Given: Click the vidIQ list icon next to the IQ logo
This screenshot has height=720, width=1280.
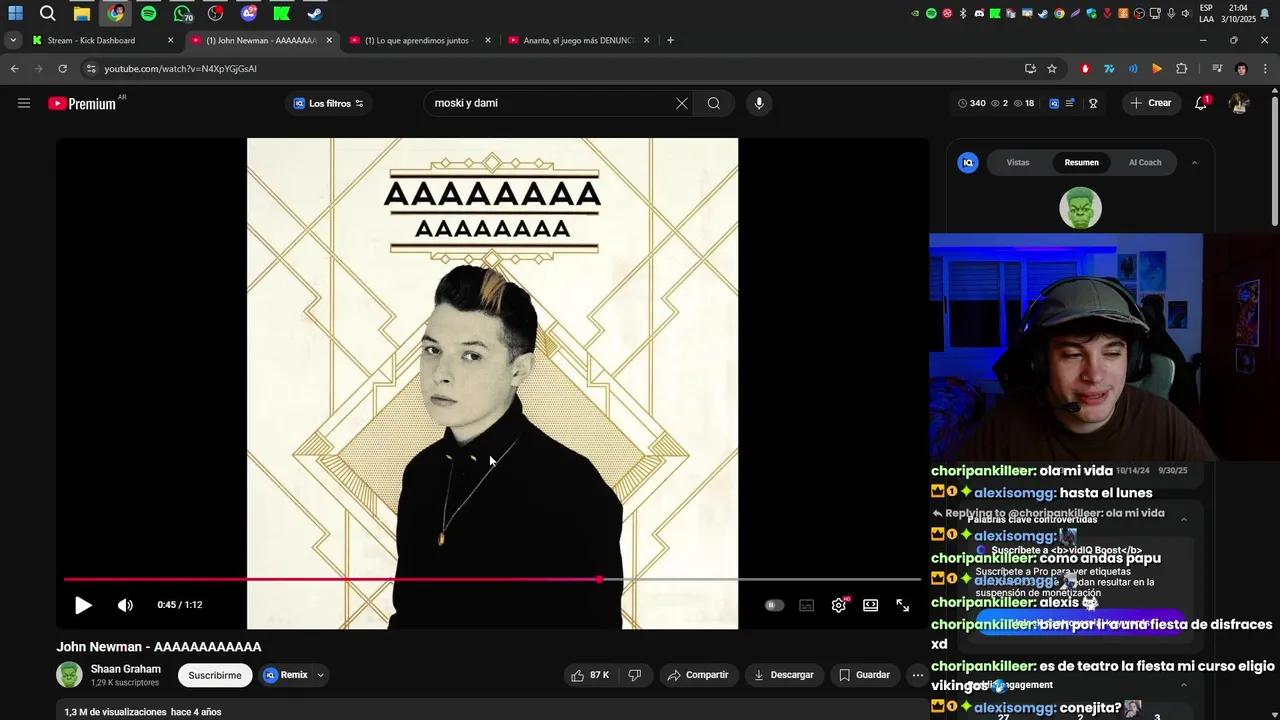Looking at the screenshot, I should click(x=1070, y=103).
